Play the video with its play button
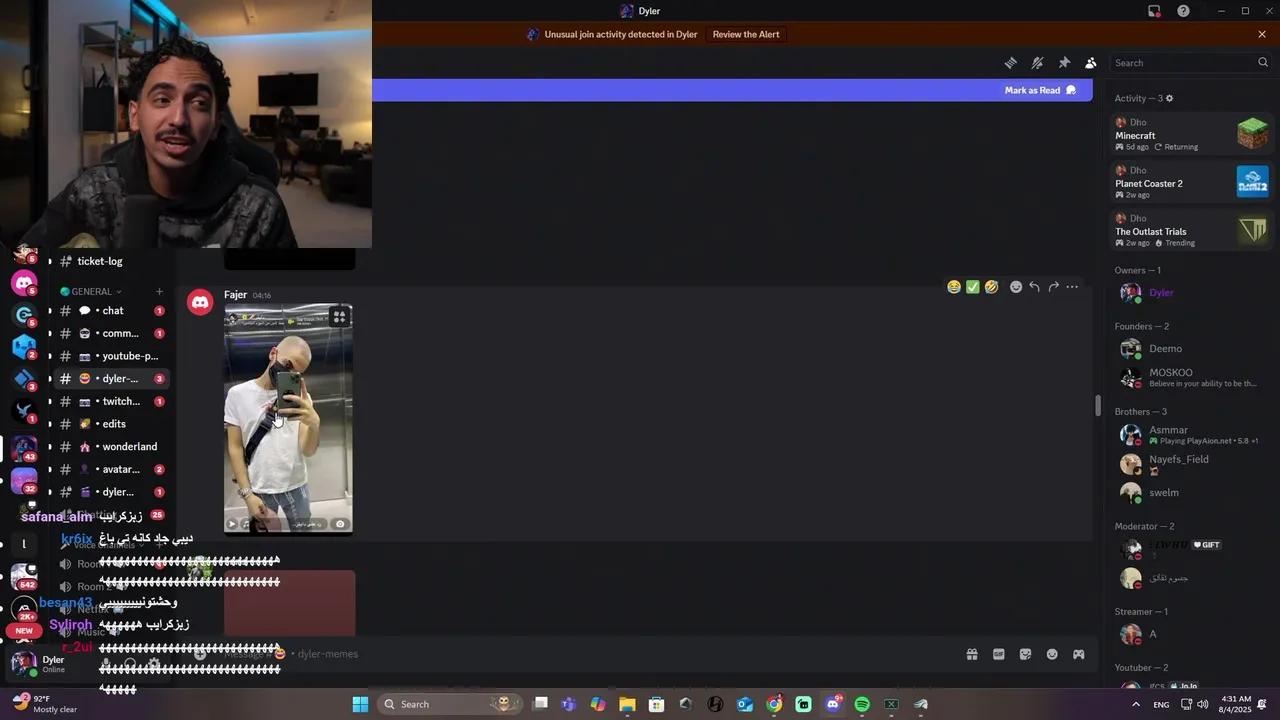 click(232, 523)
